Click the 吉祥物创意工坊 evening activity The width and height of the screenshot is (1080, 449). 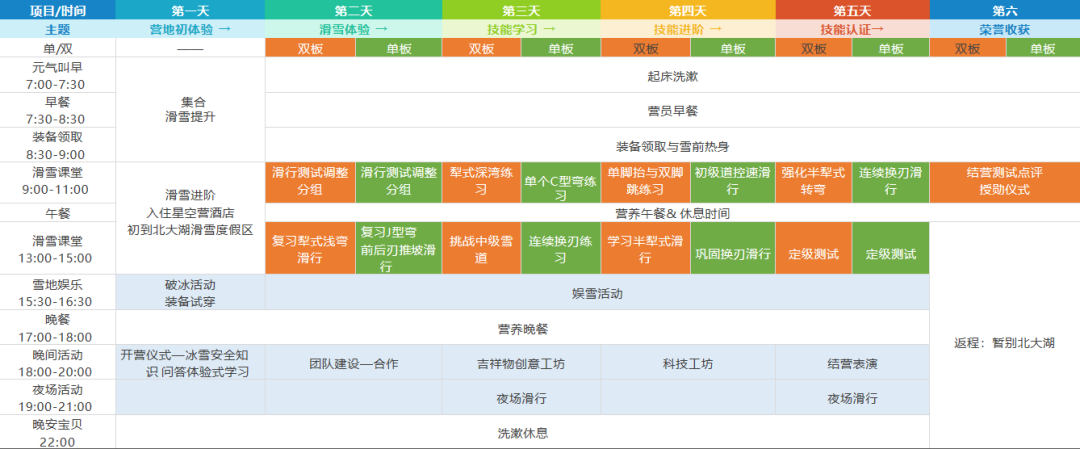pos(520,363)
